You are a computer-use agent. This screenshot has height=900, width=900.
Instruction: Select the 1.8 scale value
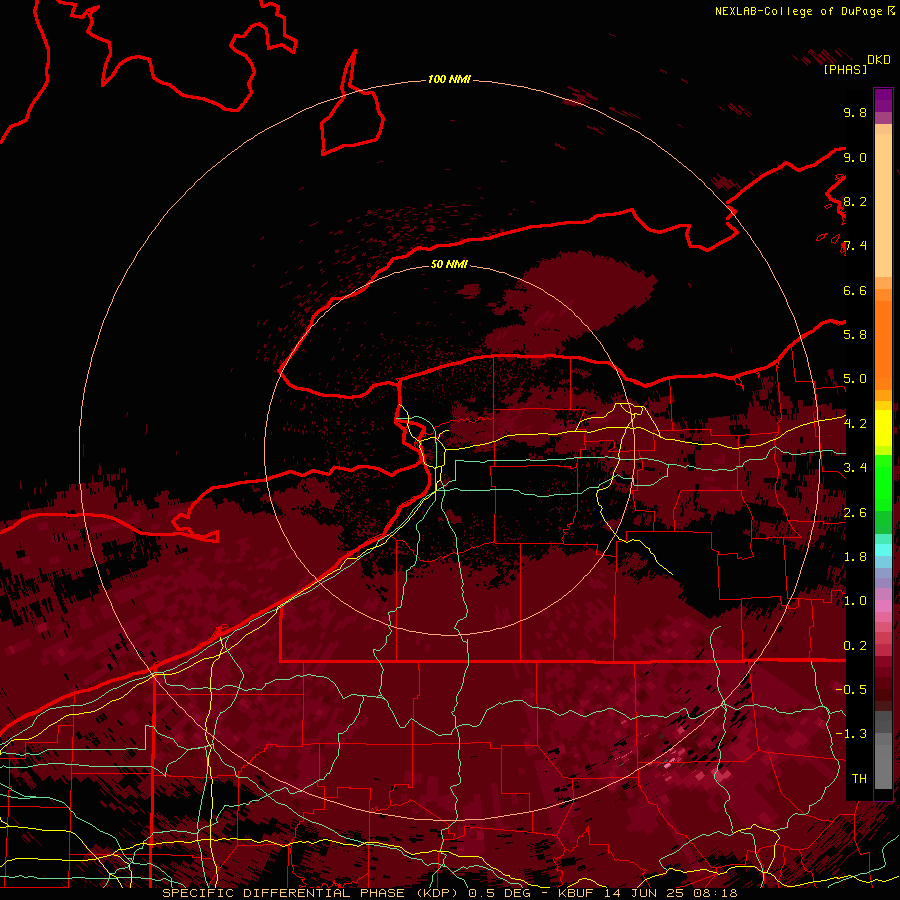[x=855, y=557]
